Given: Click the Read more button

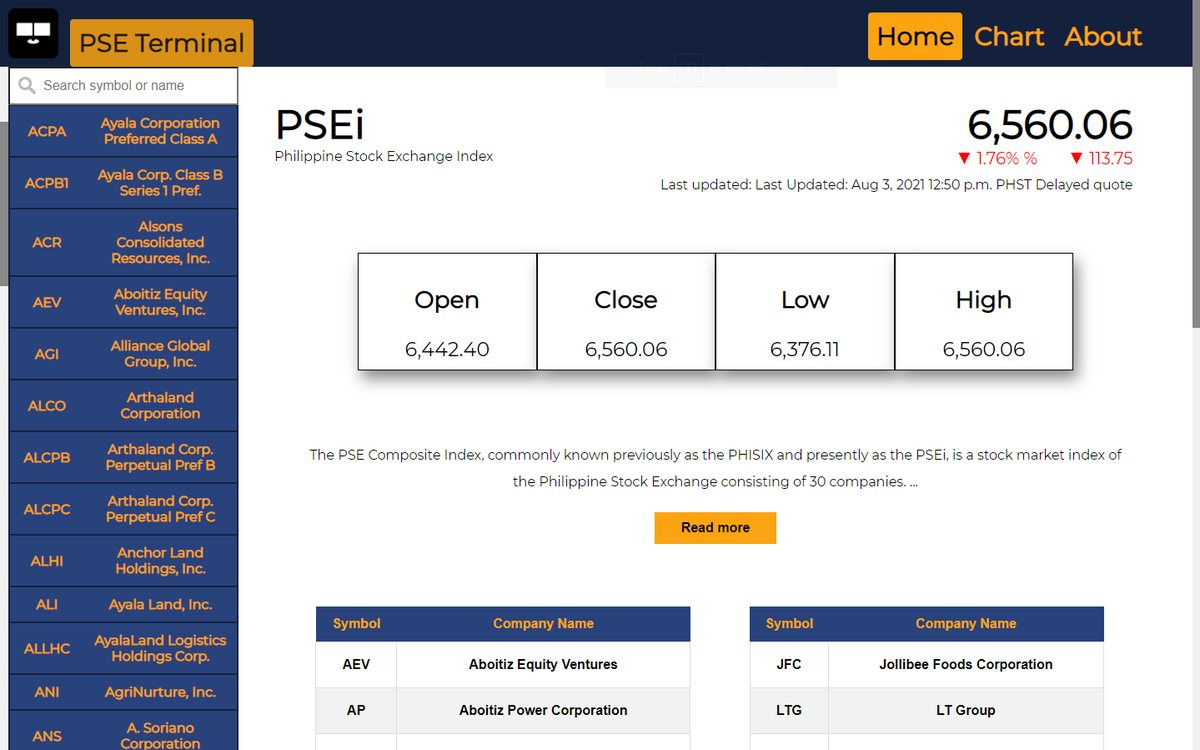Looking at the screenshot, I should click(715, 528).
